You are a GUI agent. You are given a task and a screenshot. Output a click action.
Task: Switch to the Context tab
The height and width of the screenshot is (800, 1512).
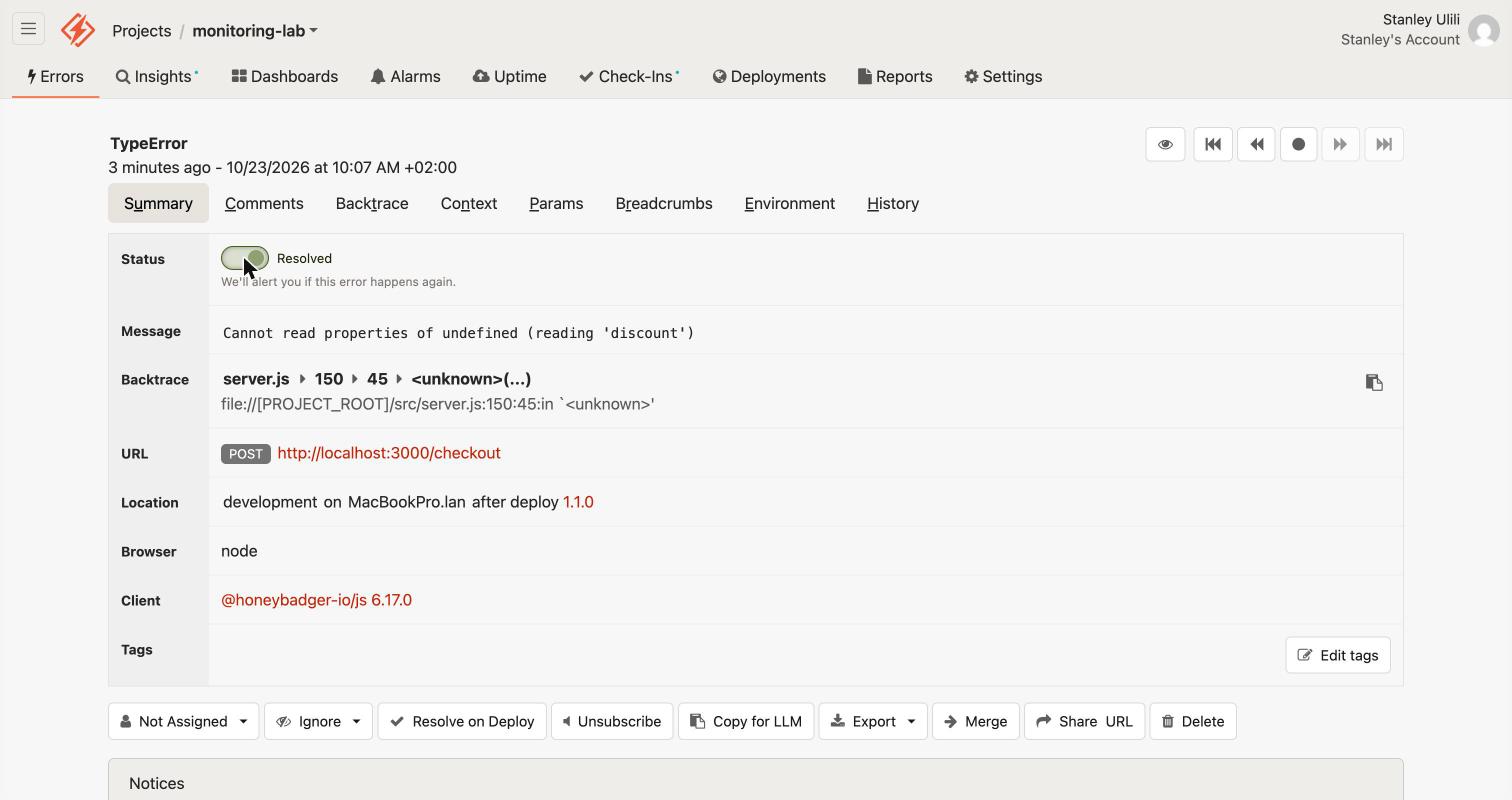click(x=469, y=203)
